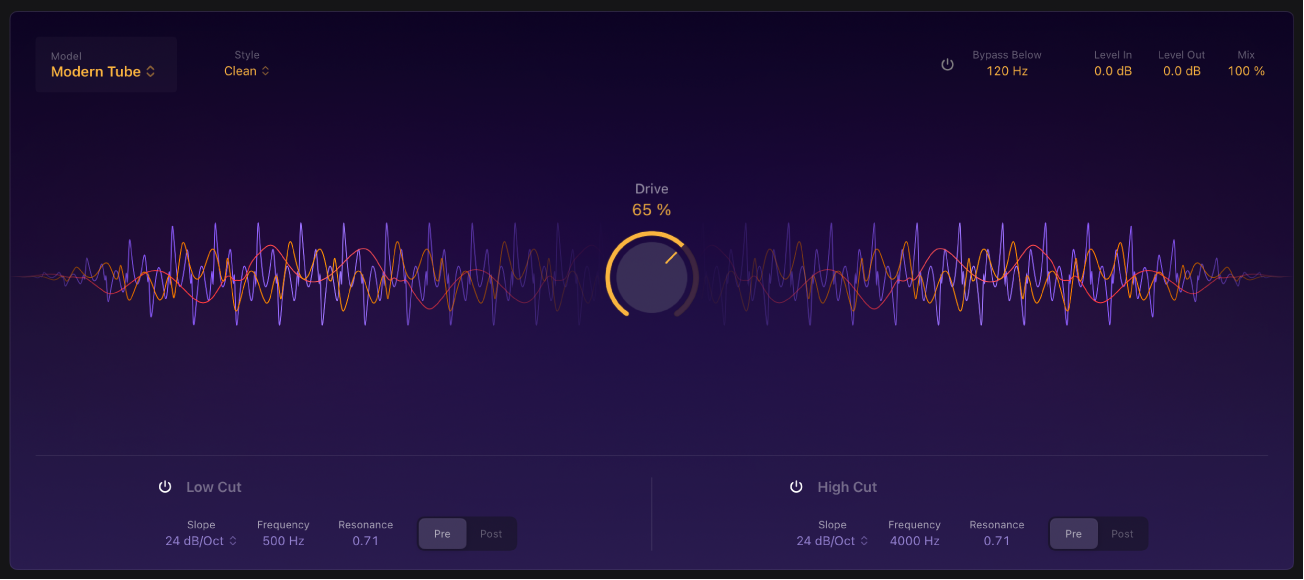This screenshot has height=580, width=1304.
Task: Click the Level In 0.0 dB value
Action: coord(1113,72)
